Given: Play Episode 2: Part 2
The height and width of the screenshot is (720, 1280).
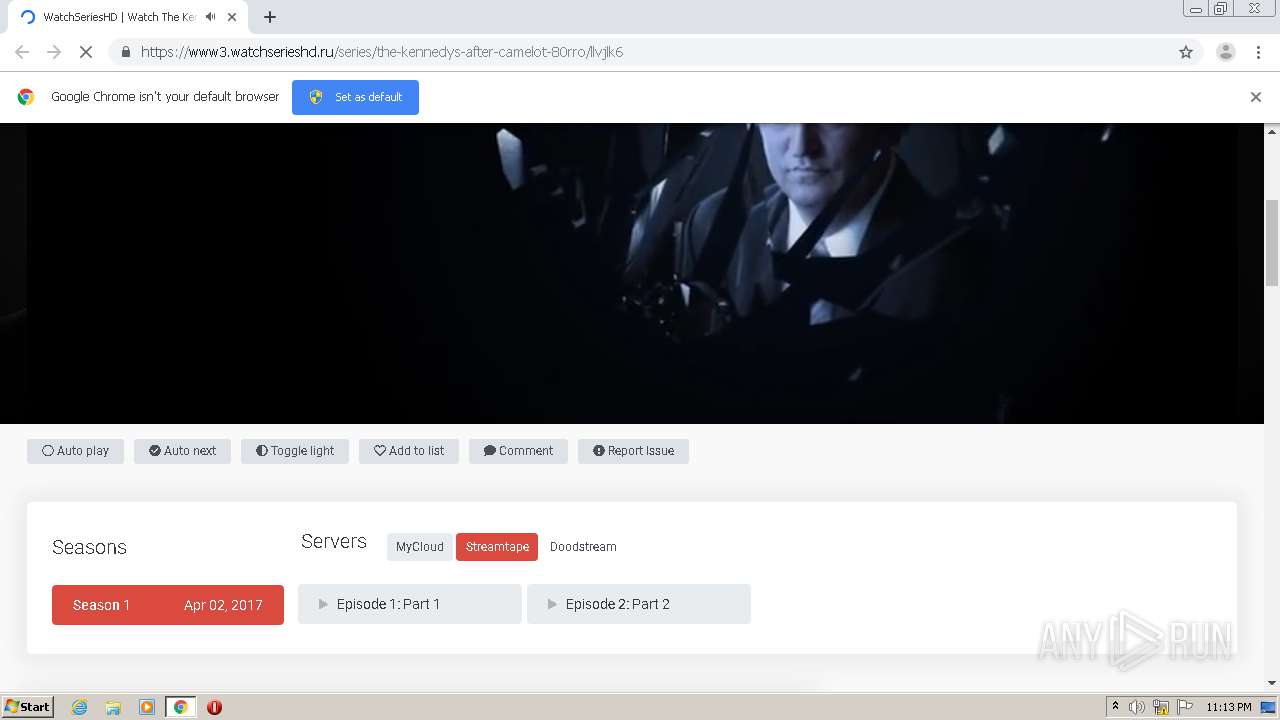Looking at the screenshot, I should (x=639, y=604).
